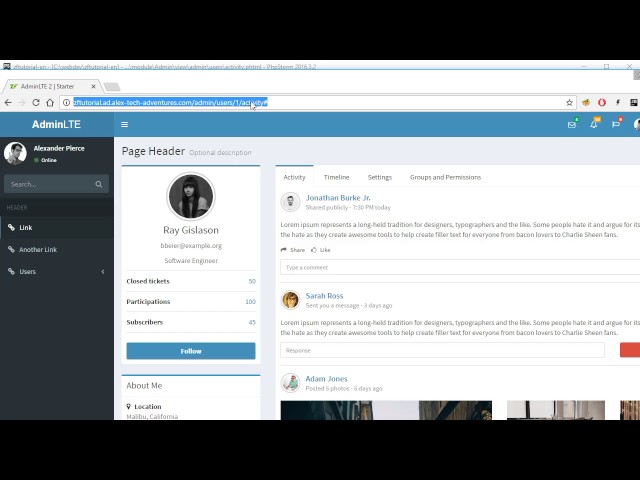Image resolution: width=640 pixels, height=480 pixels.
Task: Click the Like thumbs-up on Jonathan's post
Action: coord(313,250)
